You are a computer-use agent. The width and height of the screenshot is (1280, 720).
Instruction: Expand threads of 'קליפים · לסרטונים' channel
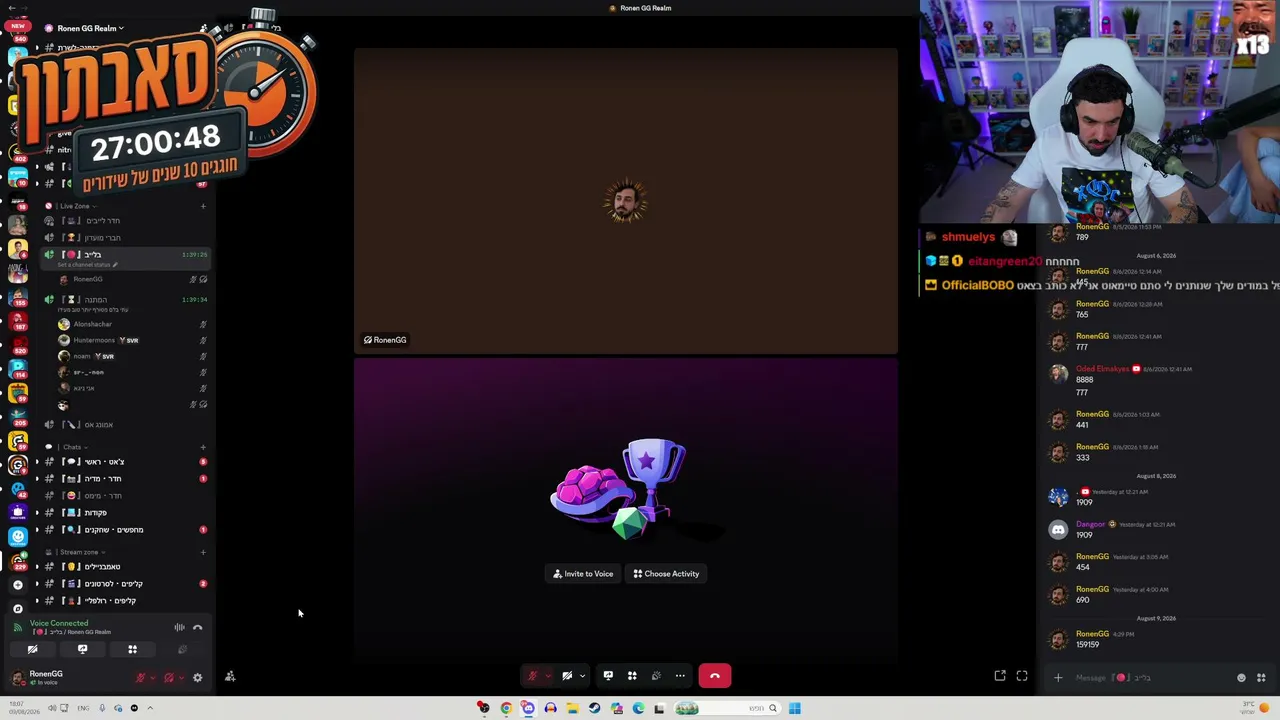pos(37,584)
